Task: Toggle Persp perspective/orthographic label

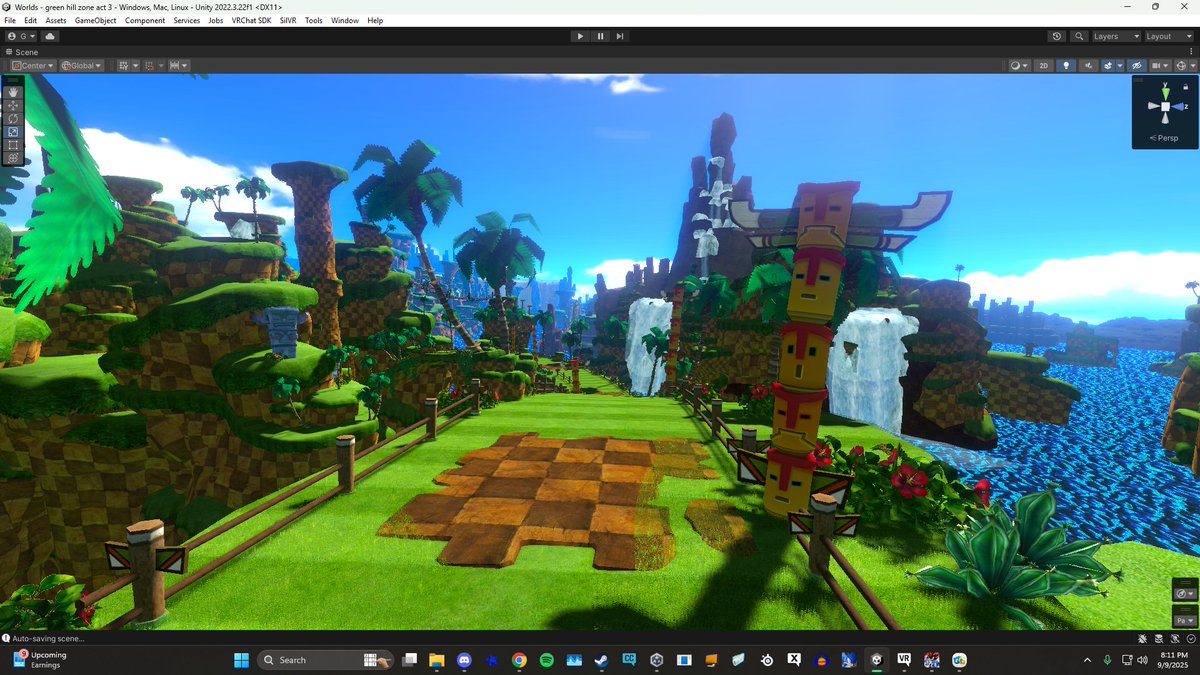Action: [x=1165, y=138]
